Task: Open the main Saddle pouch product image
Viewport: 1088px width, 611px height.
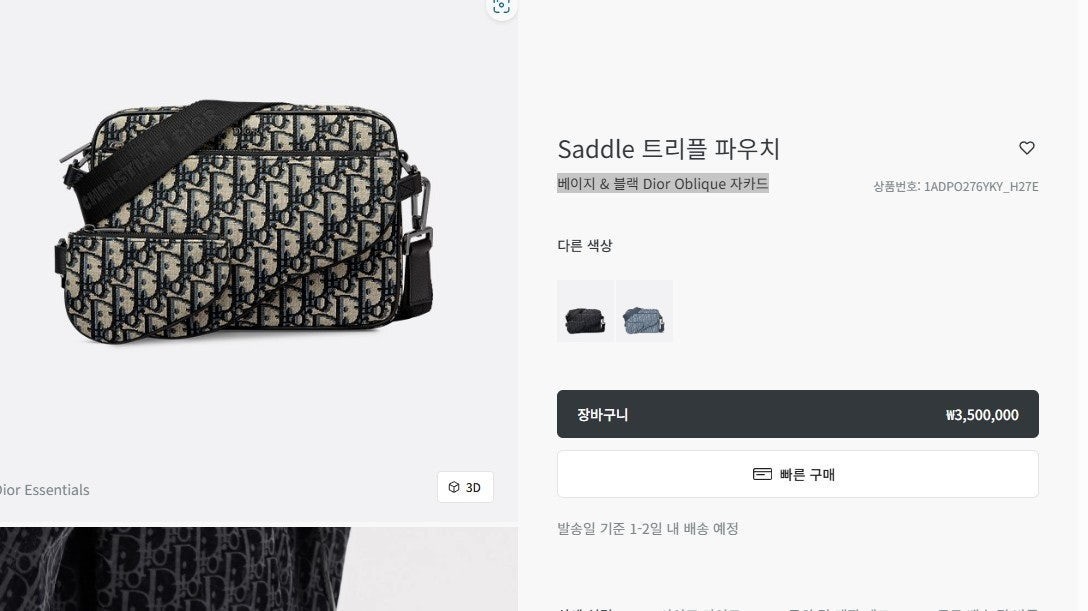Action: (x=246, y=222)
